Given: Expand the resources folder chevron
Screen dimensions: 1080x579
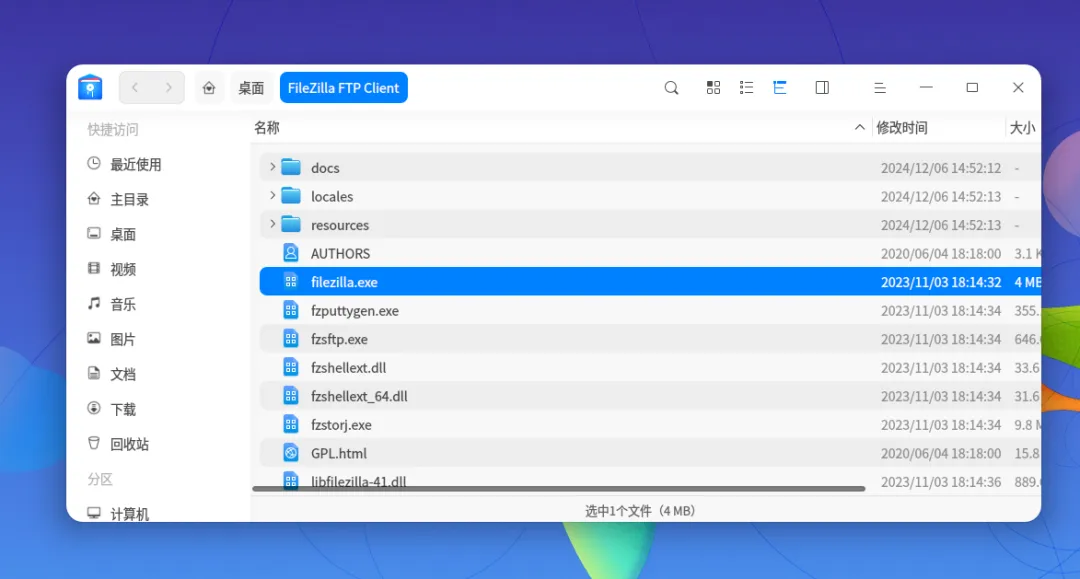Looking at the screenshot, I should [272, 224].
